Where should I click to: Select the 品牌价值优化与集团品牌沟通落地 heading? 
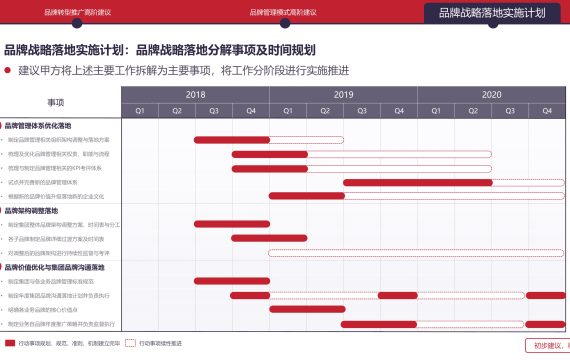click(55, 268)
